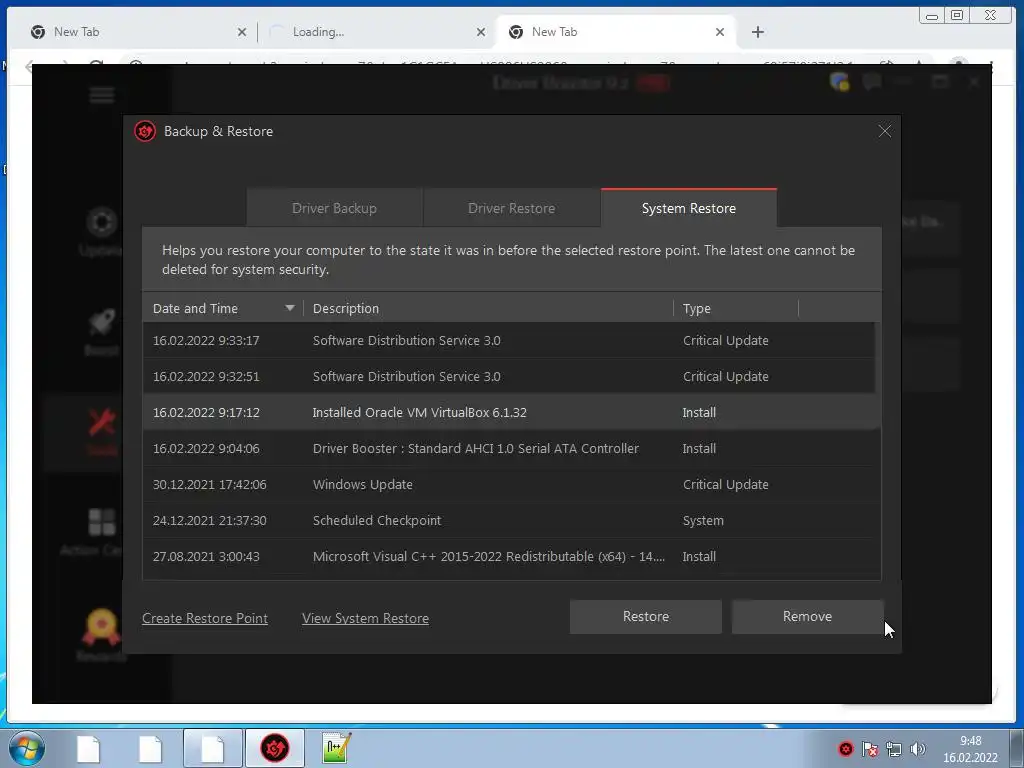
Task: Switch to the Driver Backup tab
Action: click(x=334, y=208)
